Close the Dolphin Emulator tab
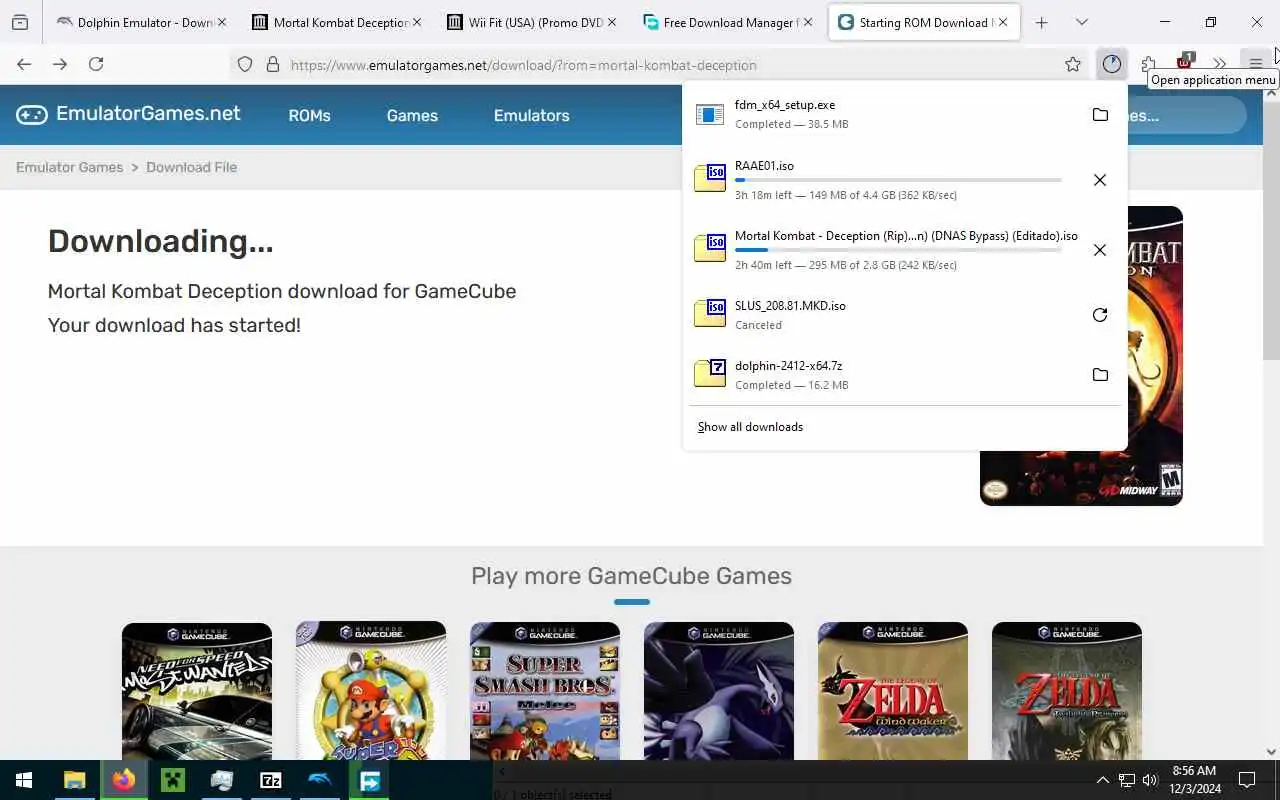Screen dimensions: 1280x800 pos(221,22)
